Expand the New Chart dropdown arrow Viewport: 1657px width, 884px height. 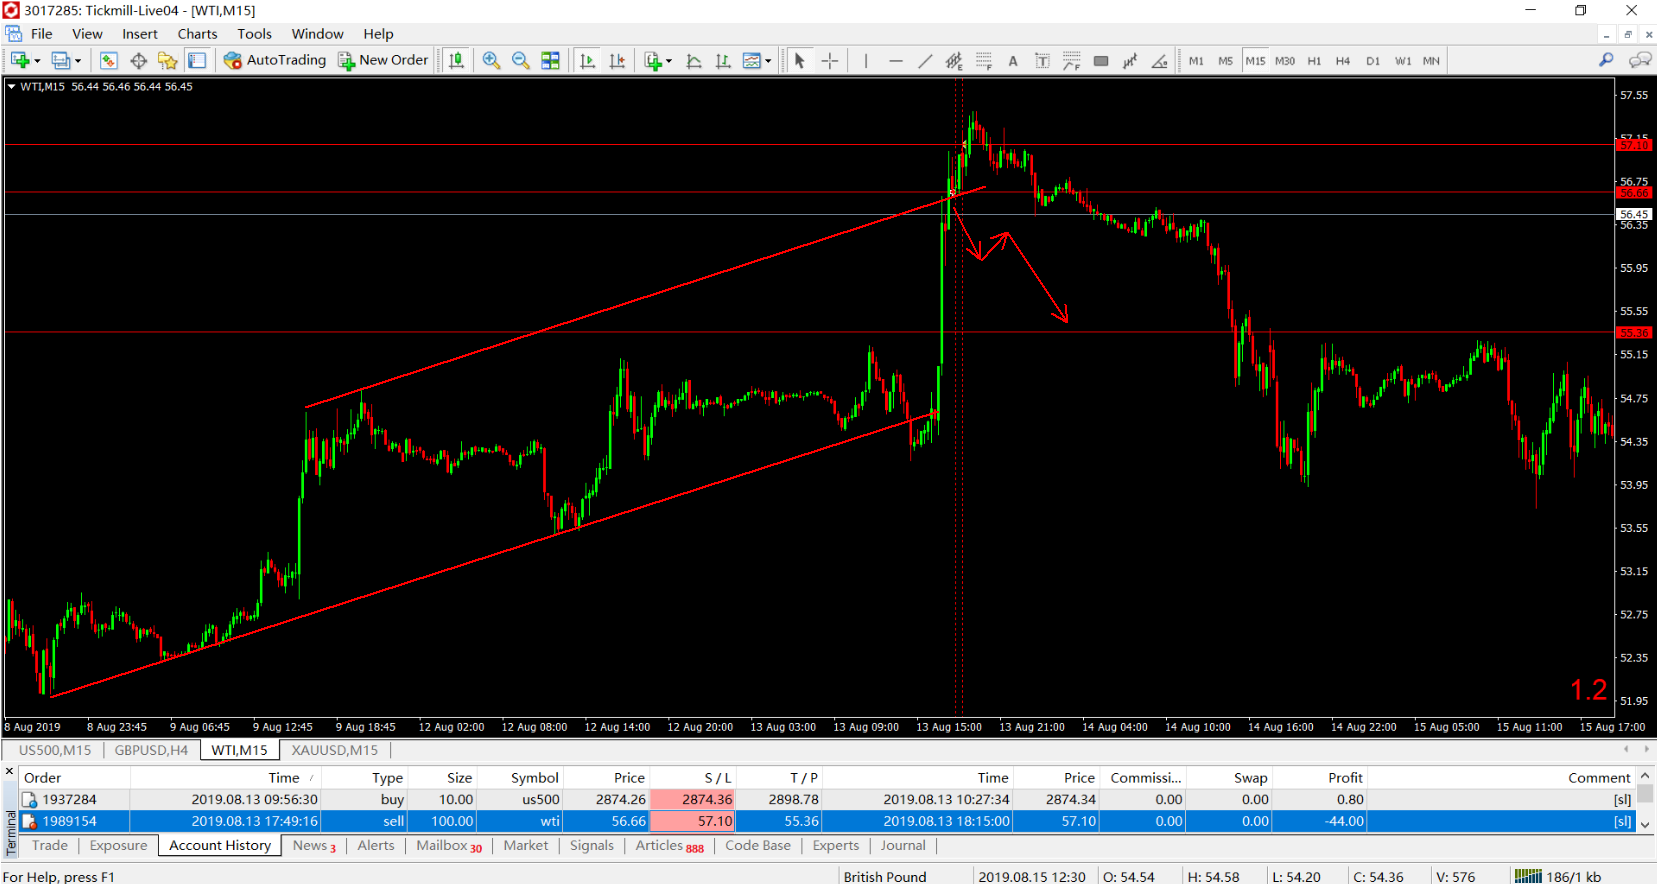[37, 61]
